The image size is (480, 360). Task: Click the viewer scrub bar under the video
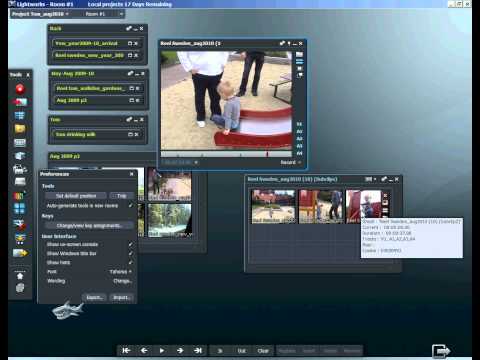[226, 154]
